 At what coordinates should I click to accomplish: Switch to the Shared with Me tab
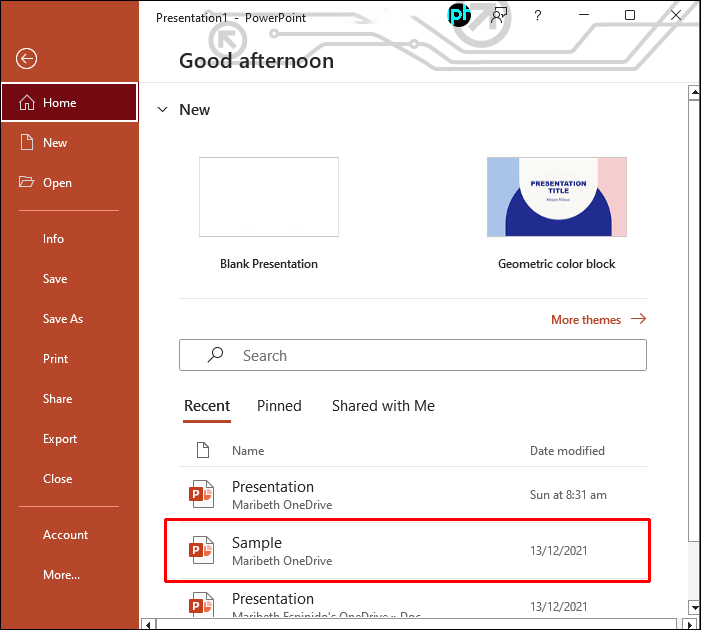[x=383, y=406]
